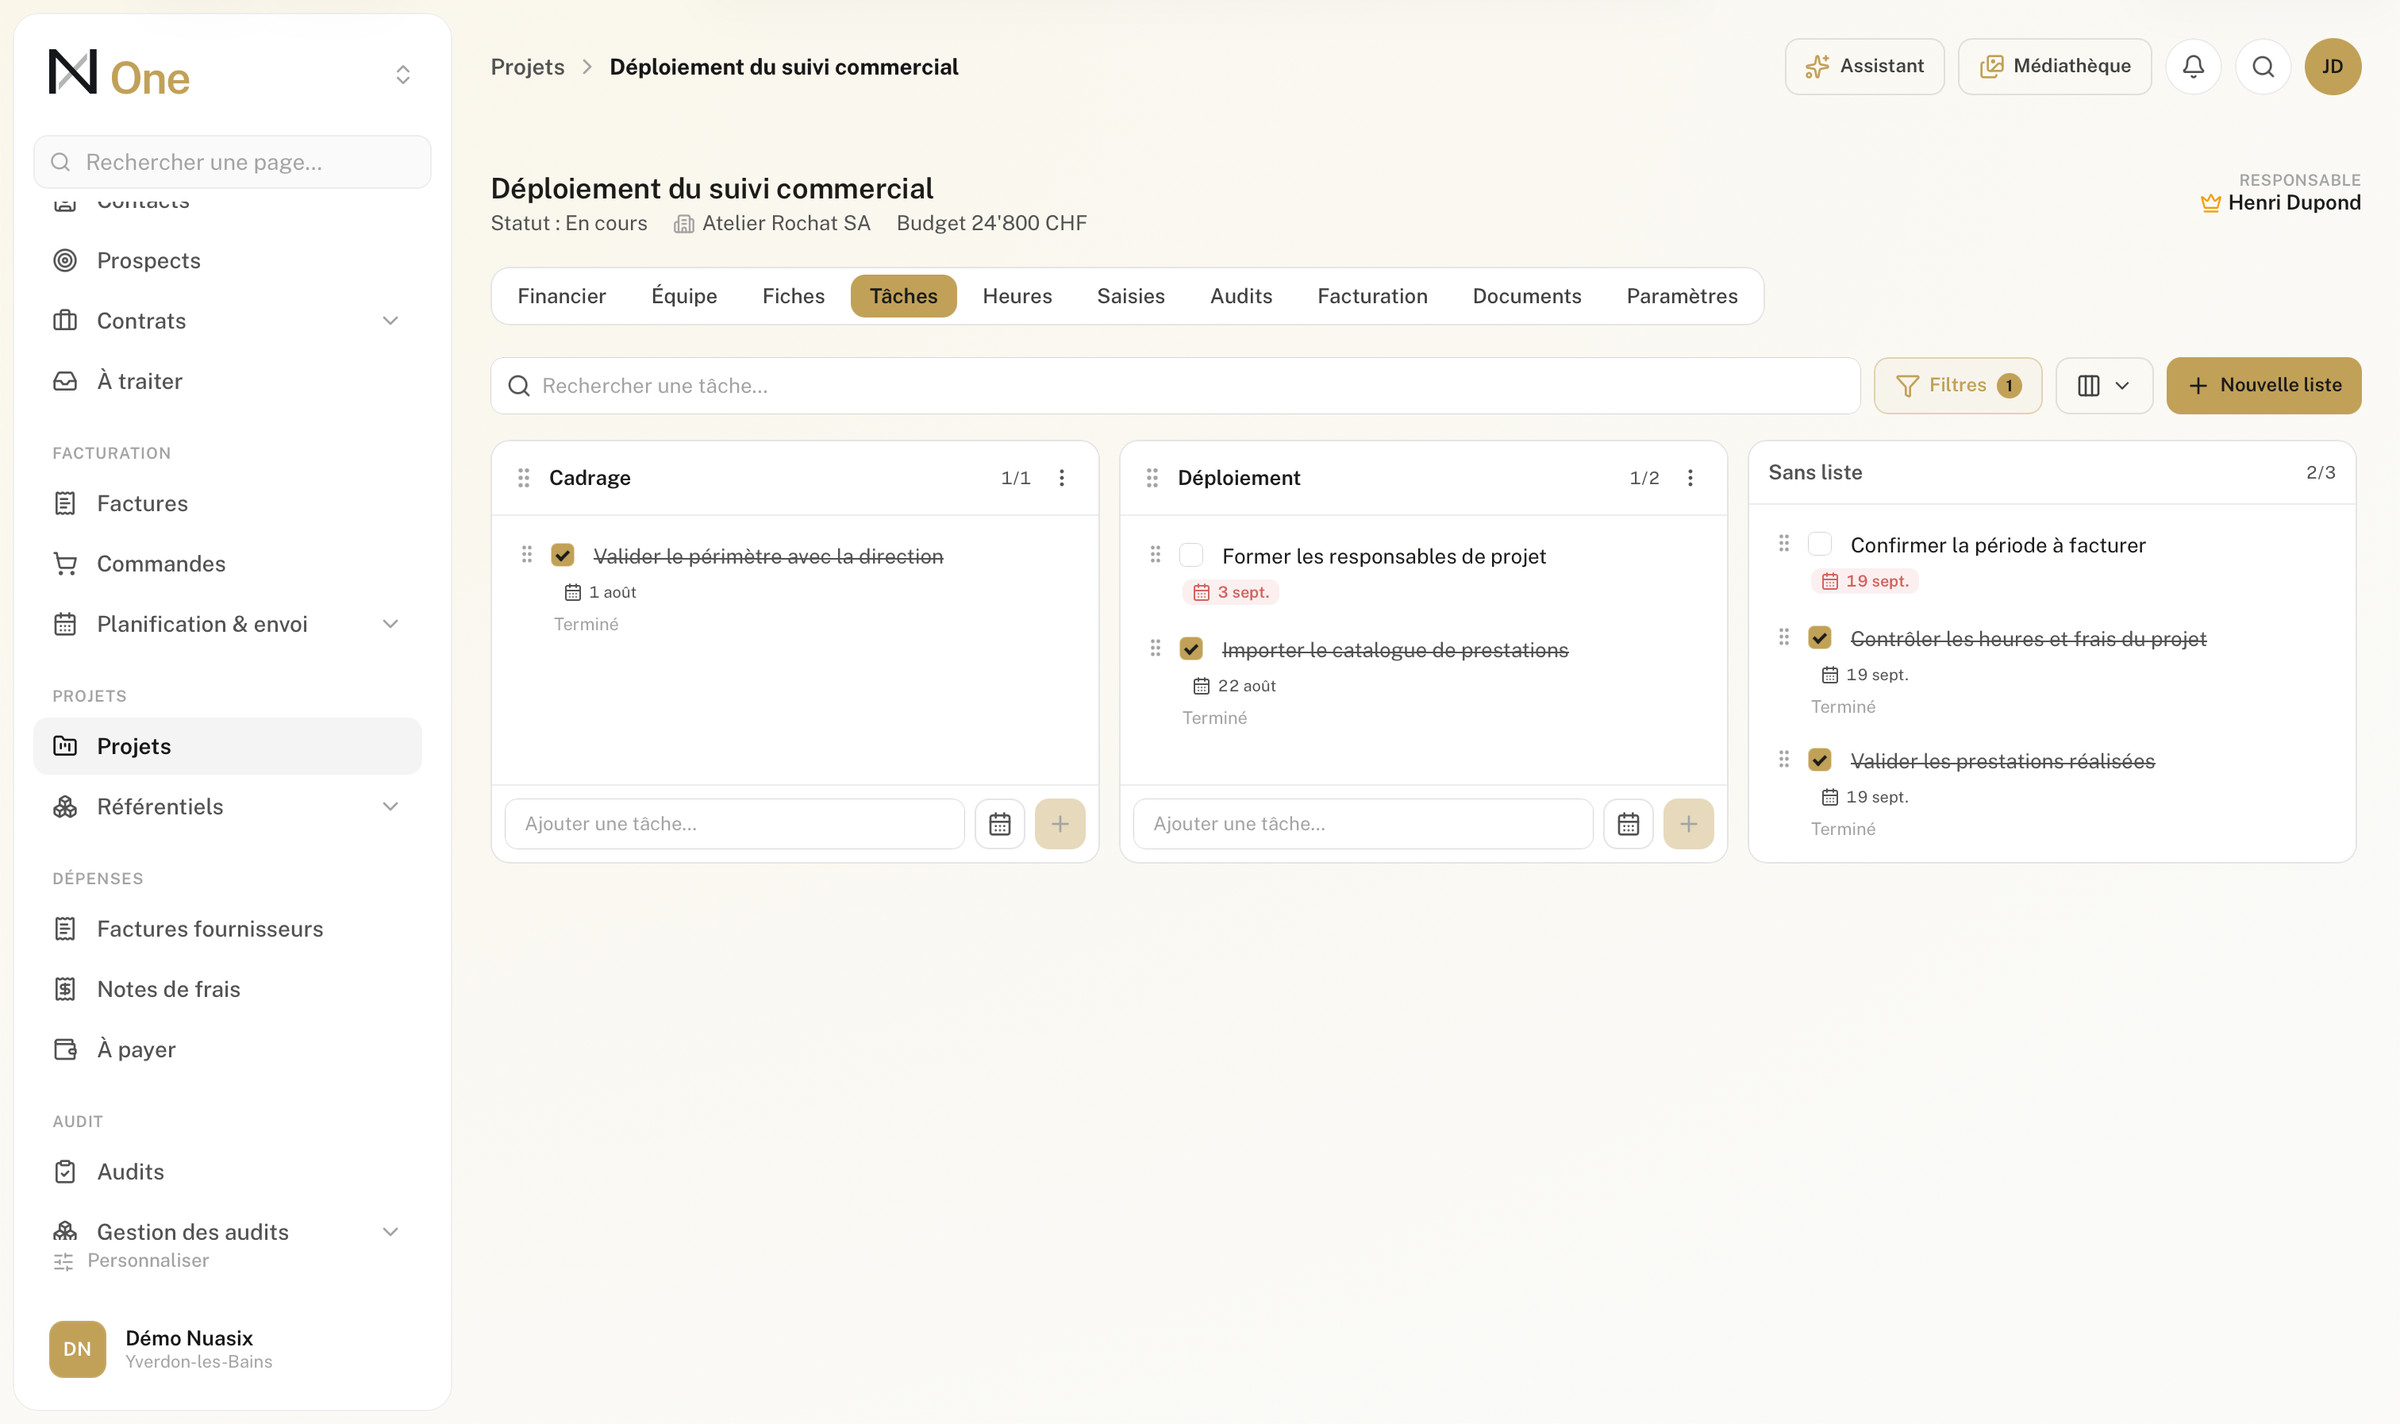The width and height of the screenshot is (2400, 1424).
Task: Click the global search magnifier icon
Action: point(2263,67)
